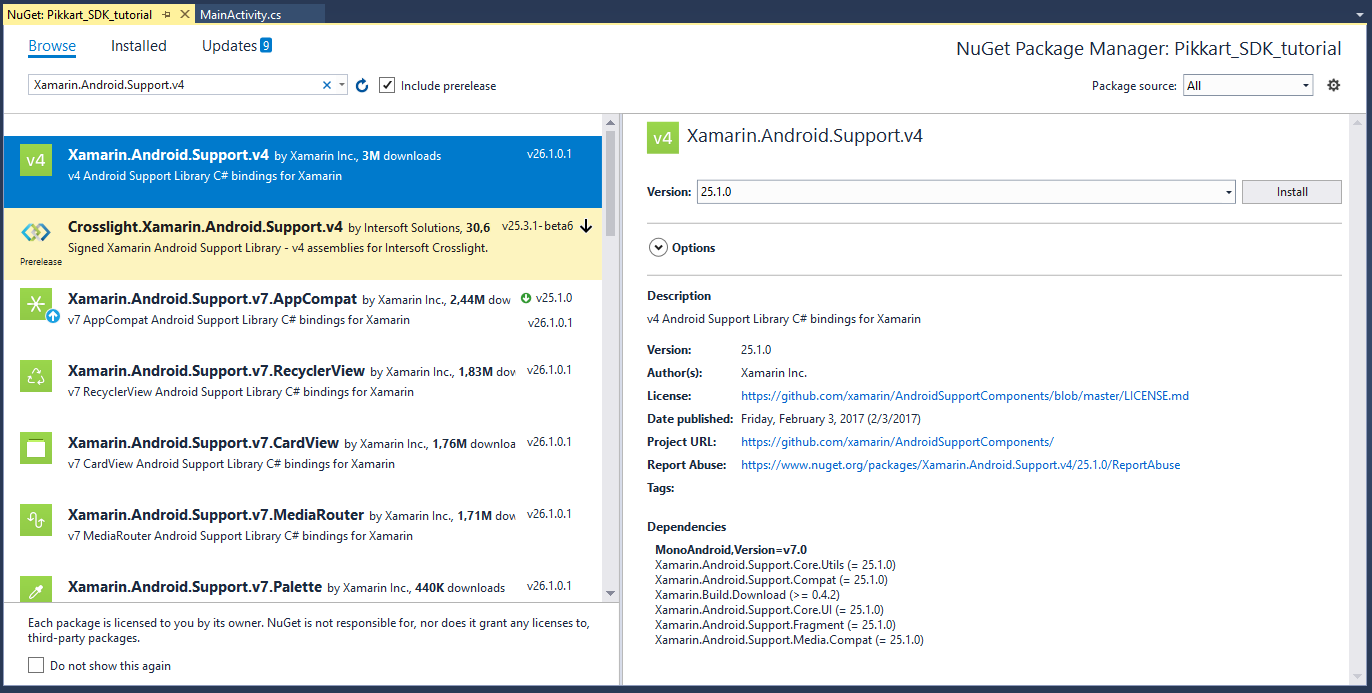The height and width of the screenshot is (693, 1372).
Task: Select Xamarin.Android.Support.v7.Palette package row
Action: click(303, 586)
